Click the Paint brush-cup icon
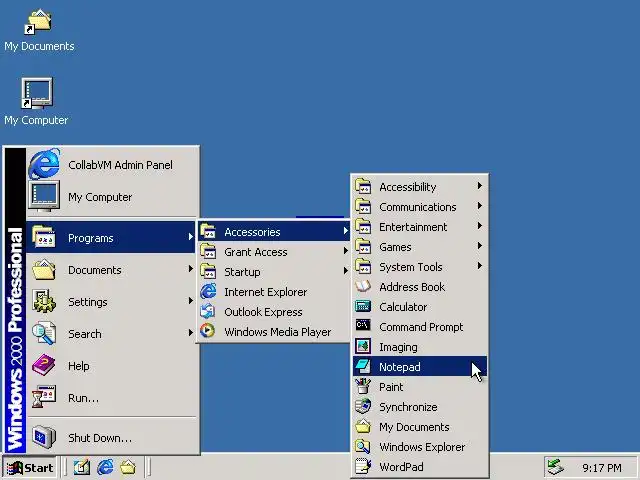The height and width of the screenshot is (480, 640). 362,386
